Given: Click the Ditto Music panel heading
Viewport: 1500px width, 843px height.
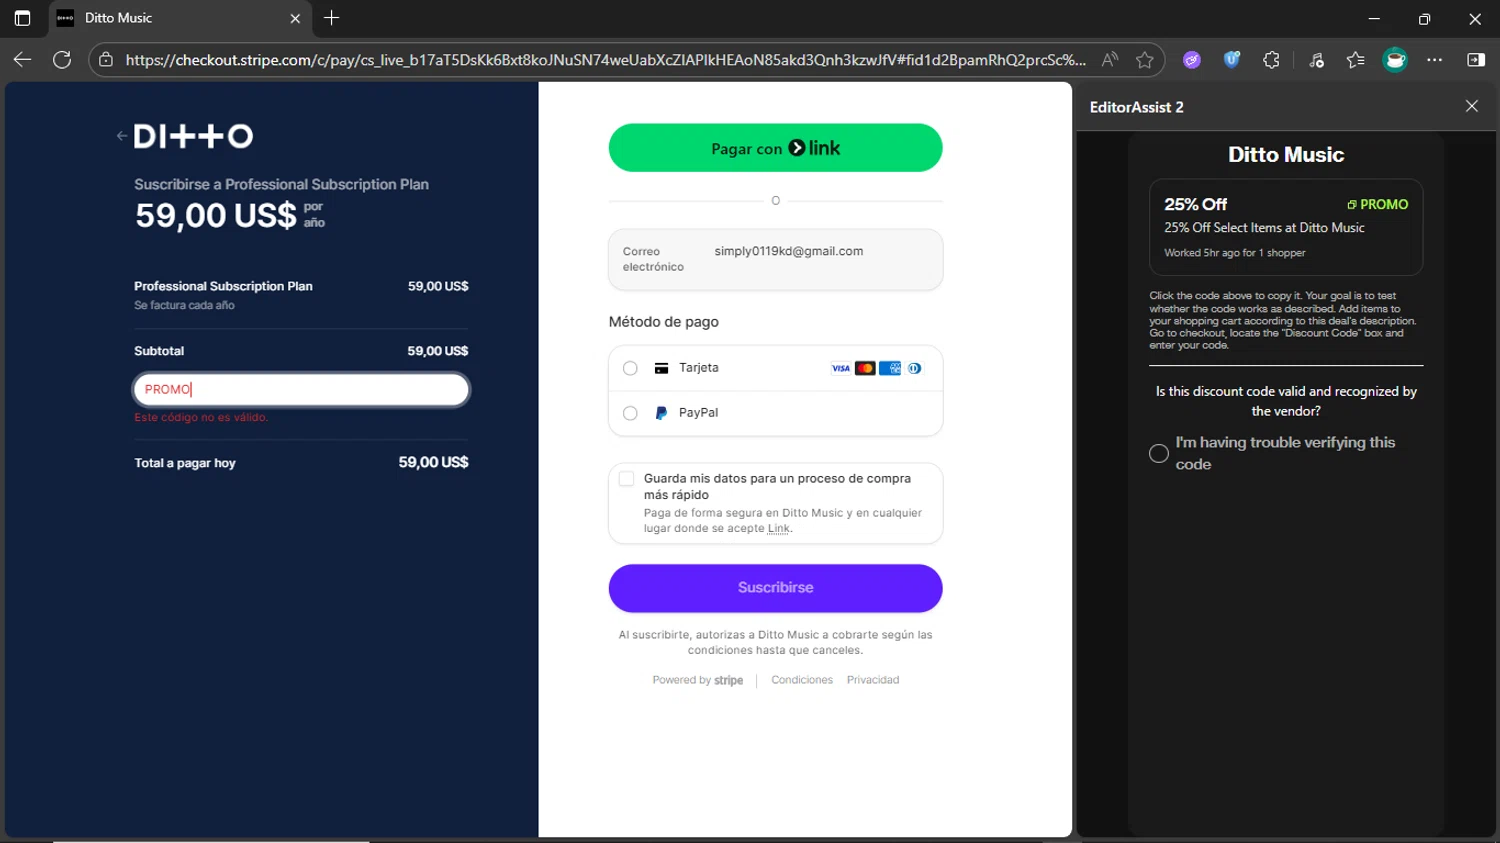Looking at the screenshot, I should pos(1286,155).
